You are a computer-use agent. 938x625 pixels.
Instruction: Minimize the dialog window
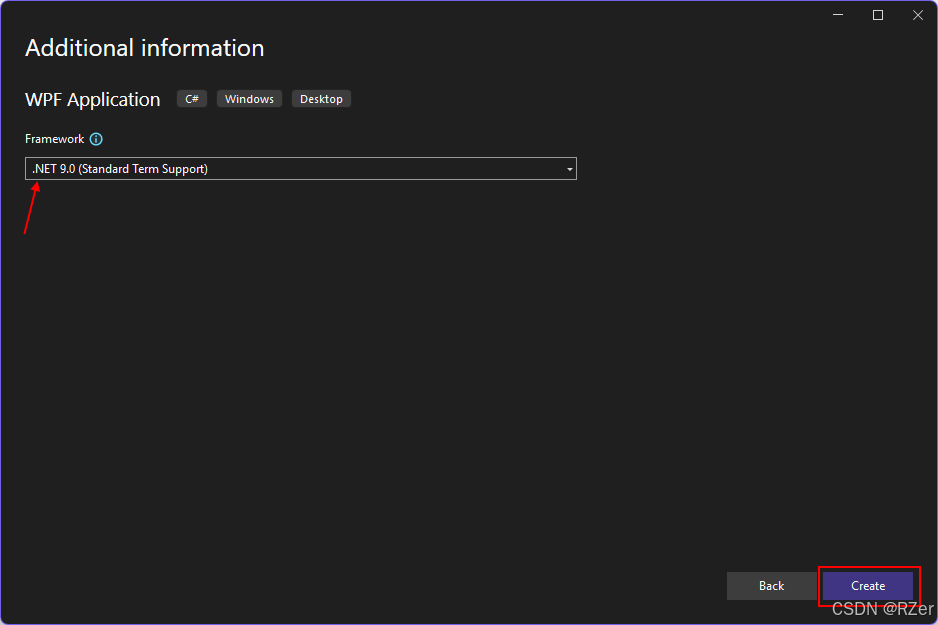tap(838, 15)
